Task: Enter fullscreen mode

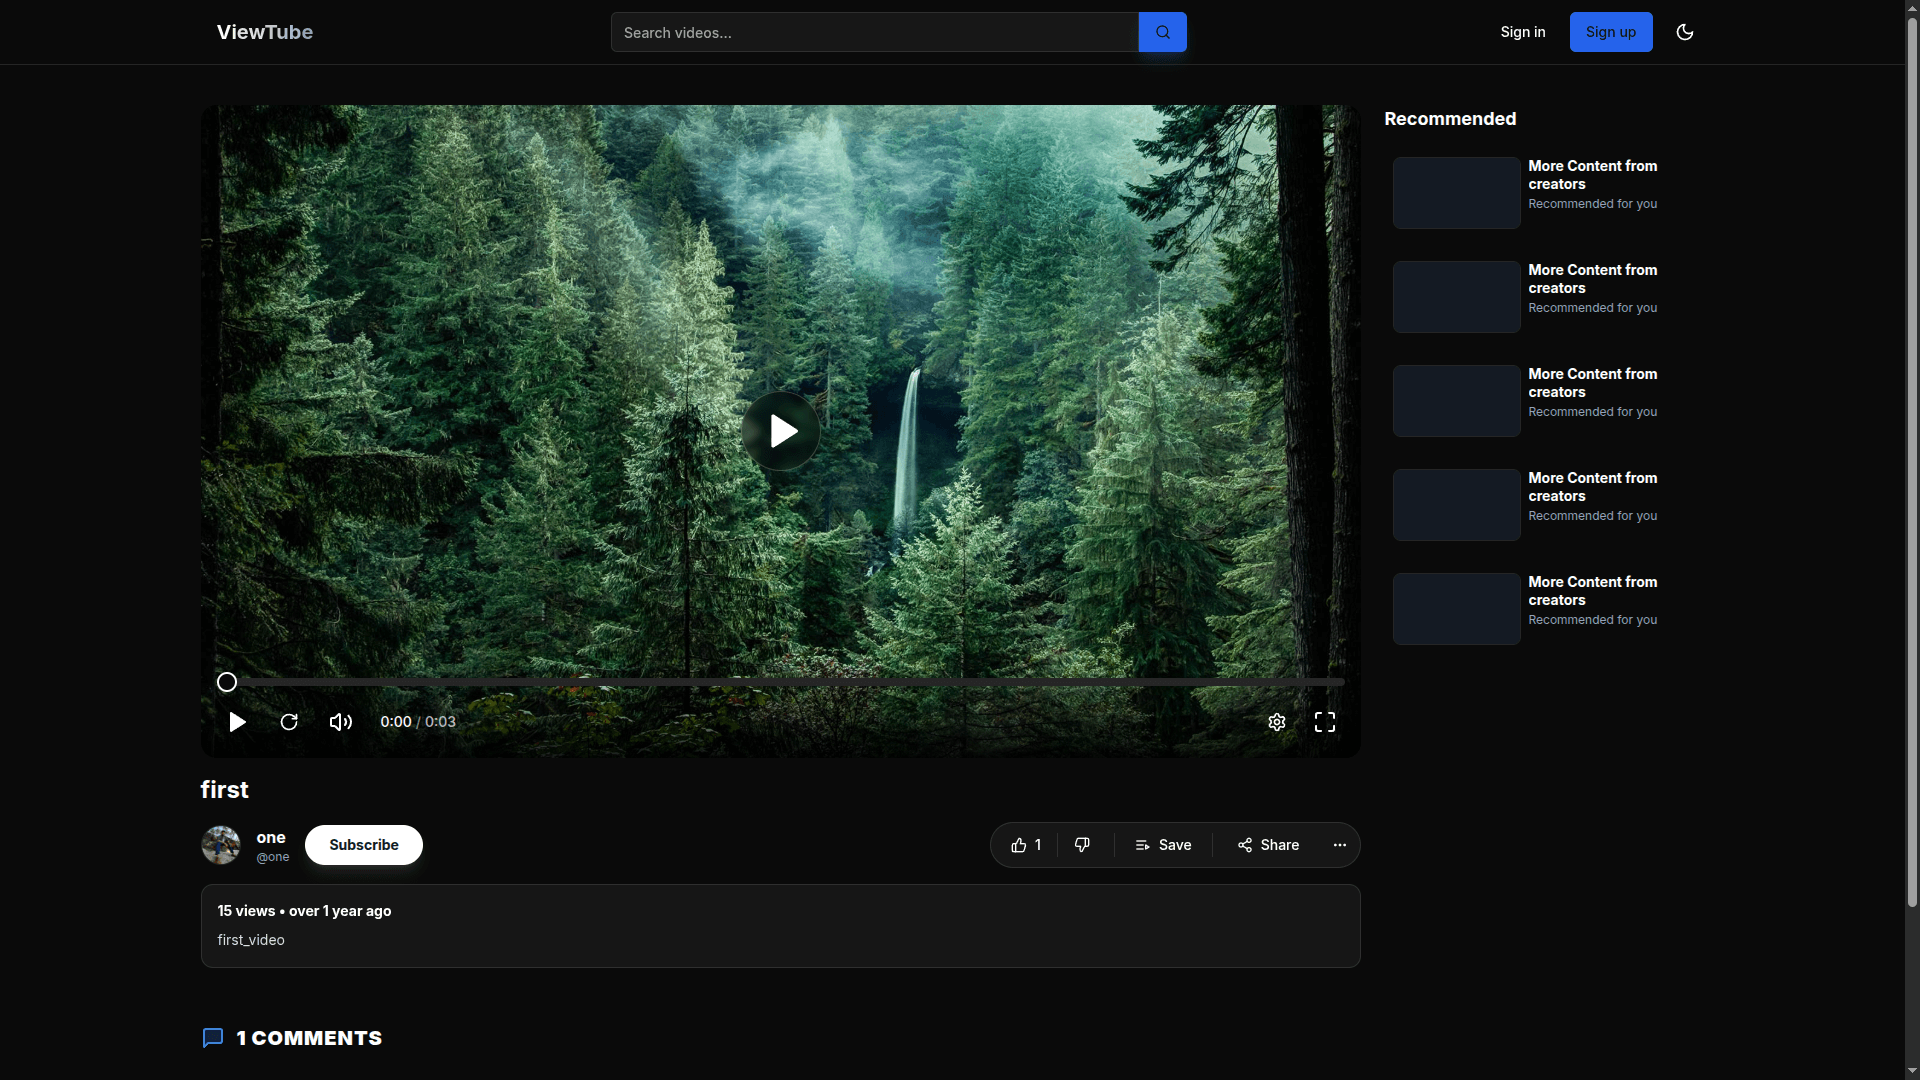Action: click(1324, 721)
